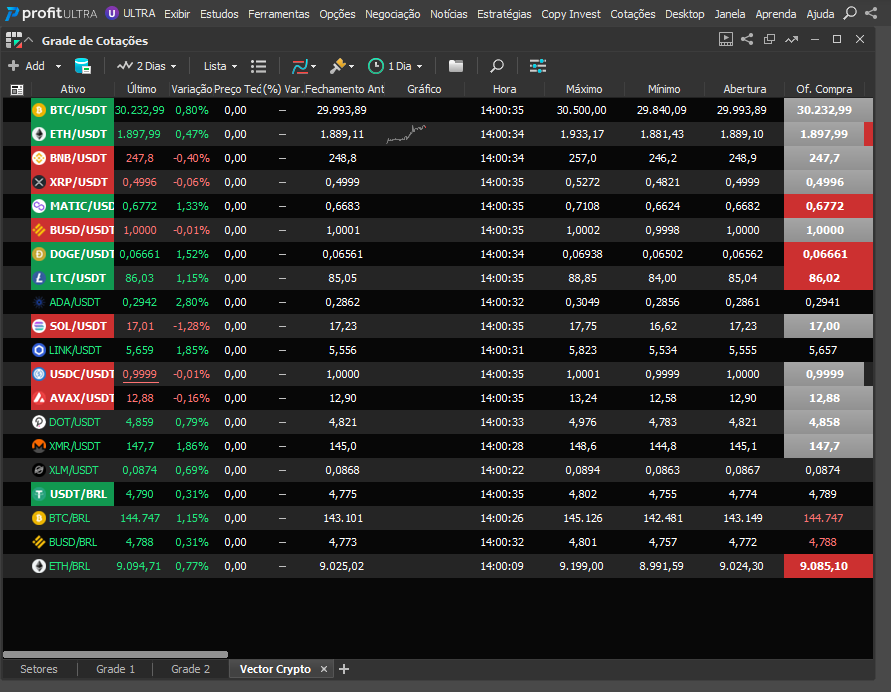Image resolution: width=891 pixels, height=692 pixels.
Task: Click the share icon in the top menu bar
Action: (x=871, y=13)
